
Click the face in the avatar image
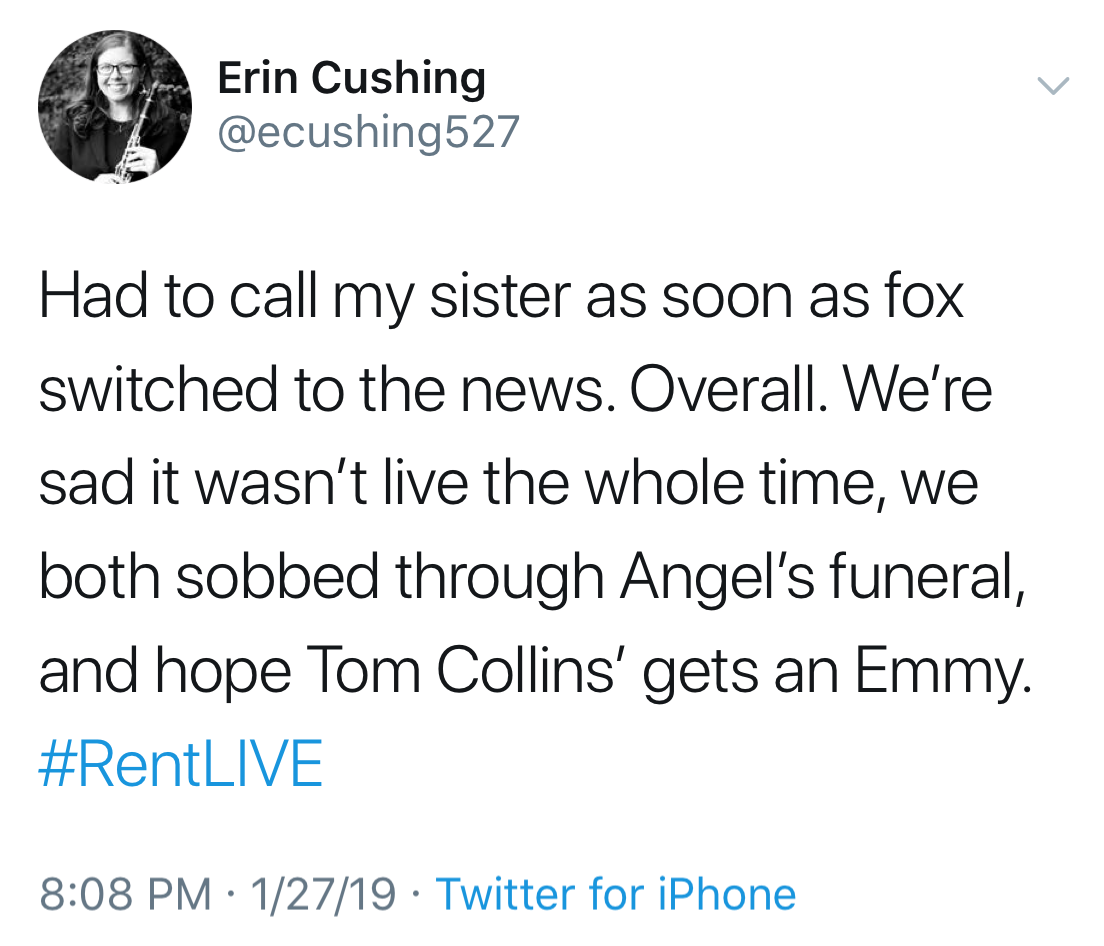click(x=119, y=77)
